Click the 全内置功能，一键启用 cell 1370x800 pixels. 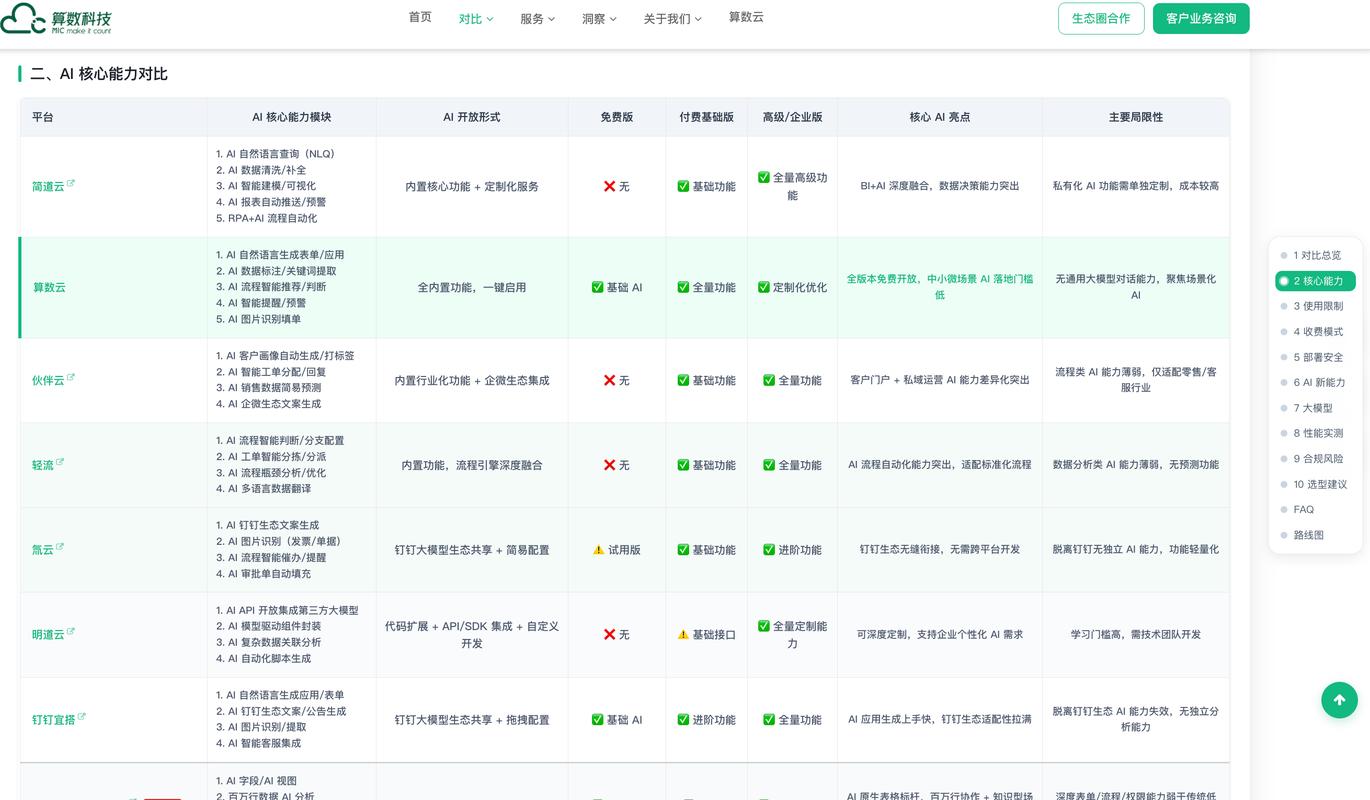click(x=472, y=288)
